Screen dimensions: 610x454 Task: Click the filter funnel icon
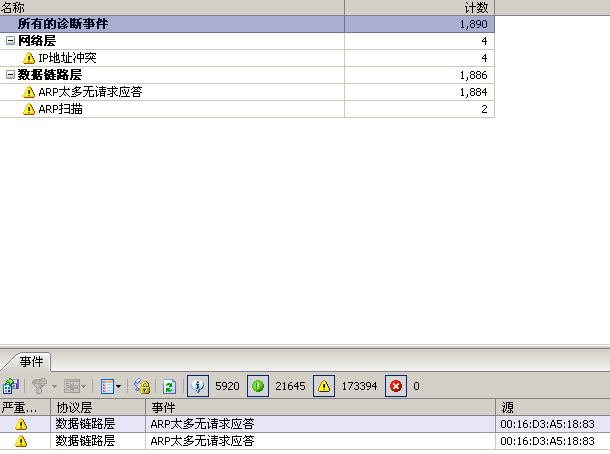point(39,386)
